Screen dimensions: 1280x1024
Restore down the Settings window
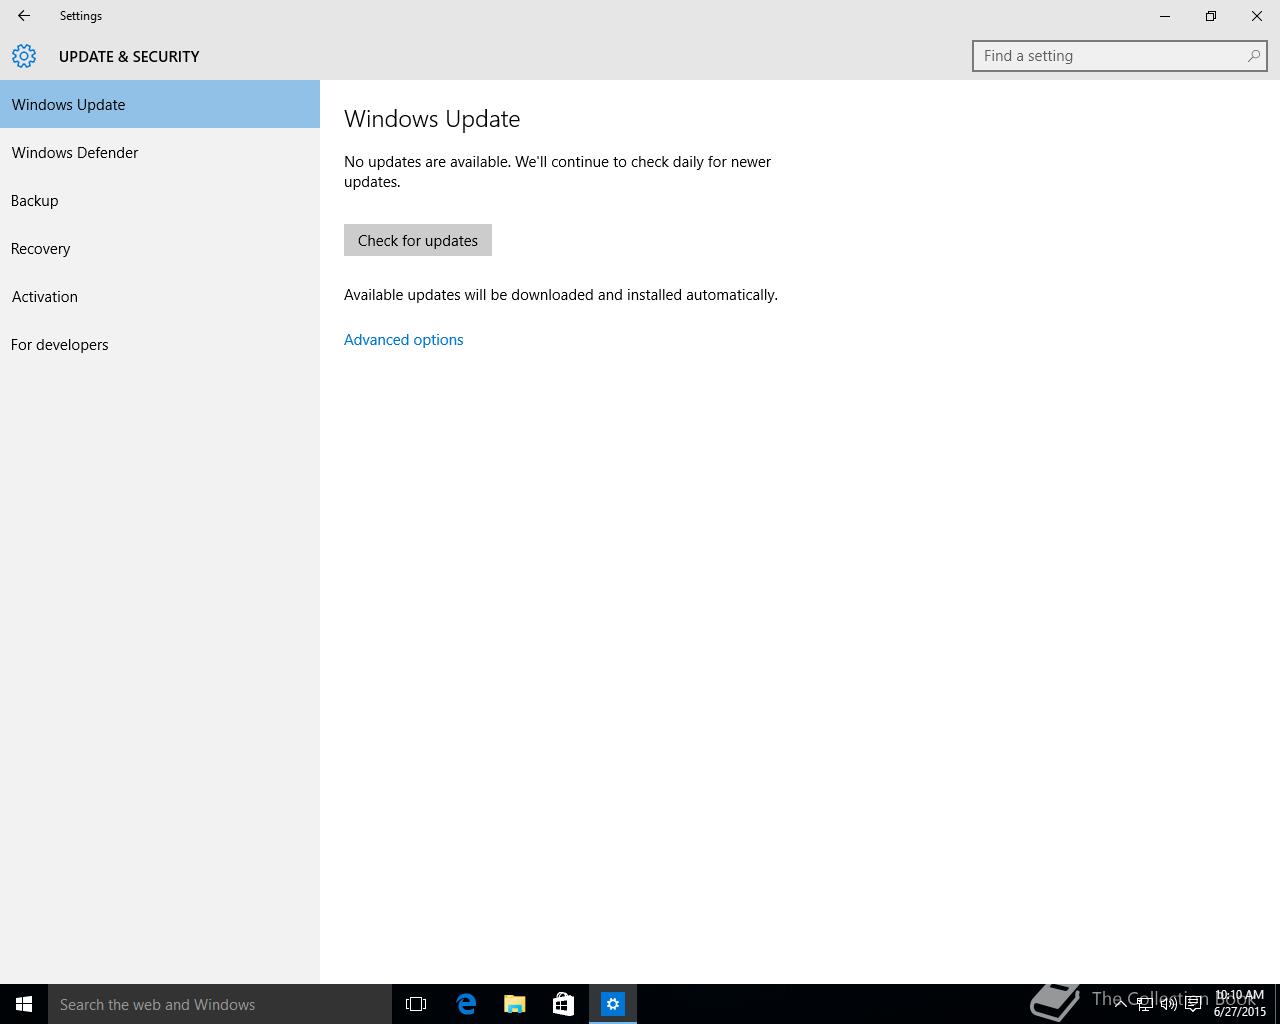pos(1211,16)
